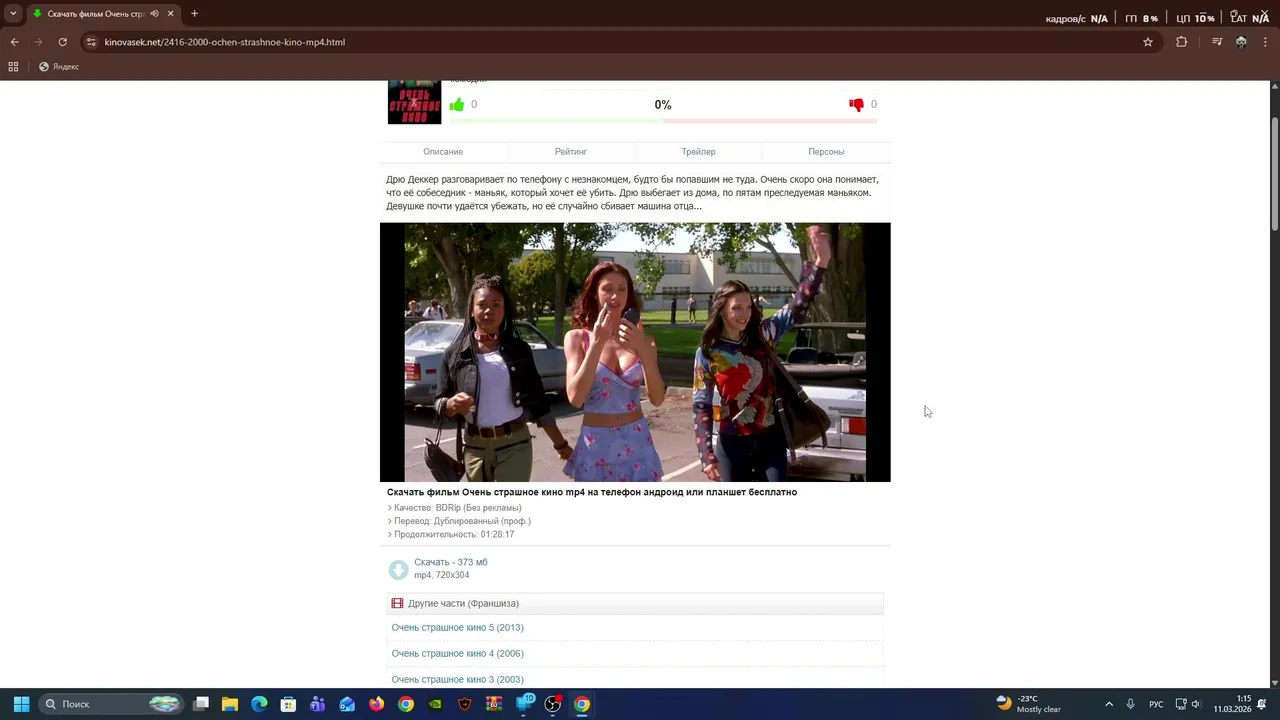Screen dimensions: 1280x720
Task: Open the Windows Start menu
Action: 21,704
